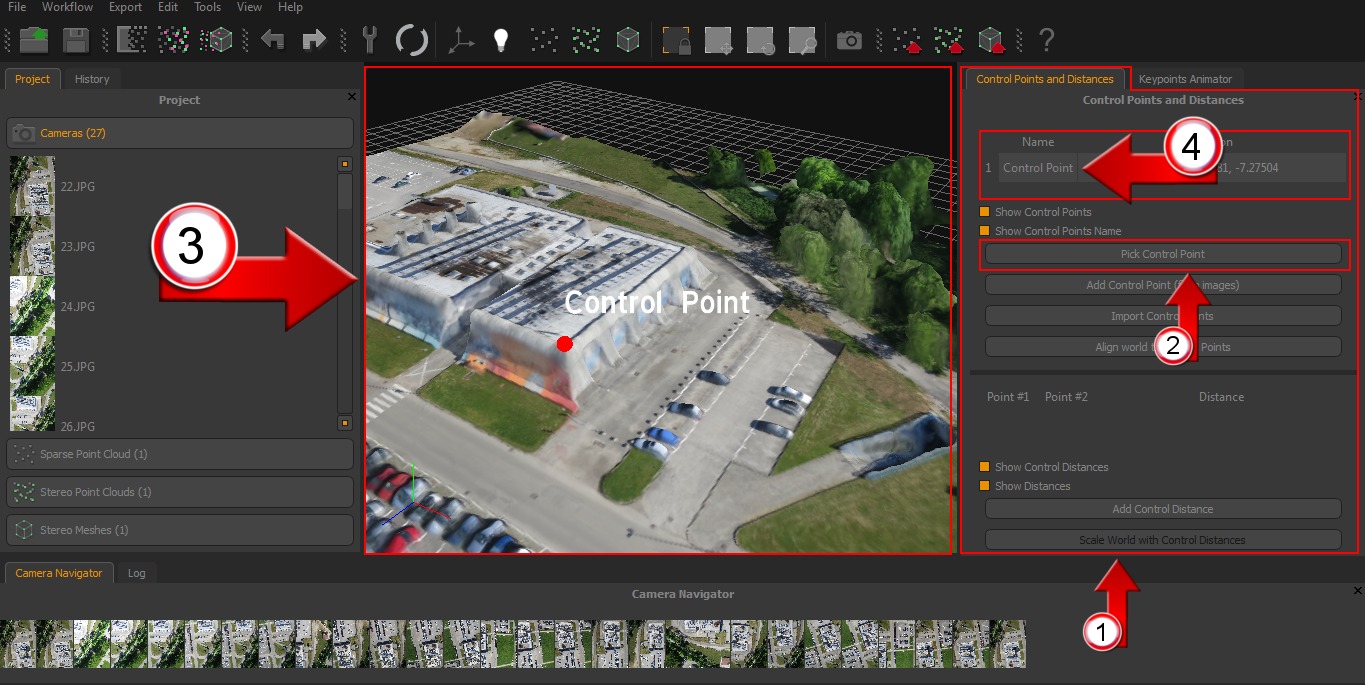Select the scale bounding box tool

pyautogui.click(x=802, y=40)
